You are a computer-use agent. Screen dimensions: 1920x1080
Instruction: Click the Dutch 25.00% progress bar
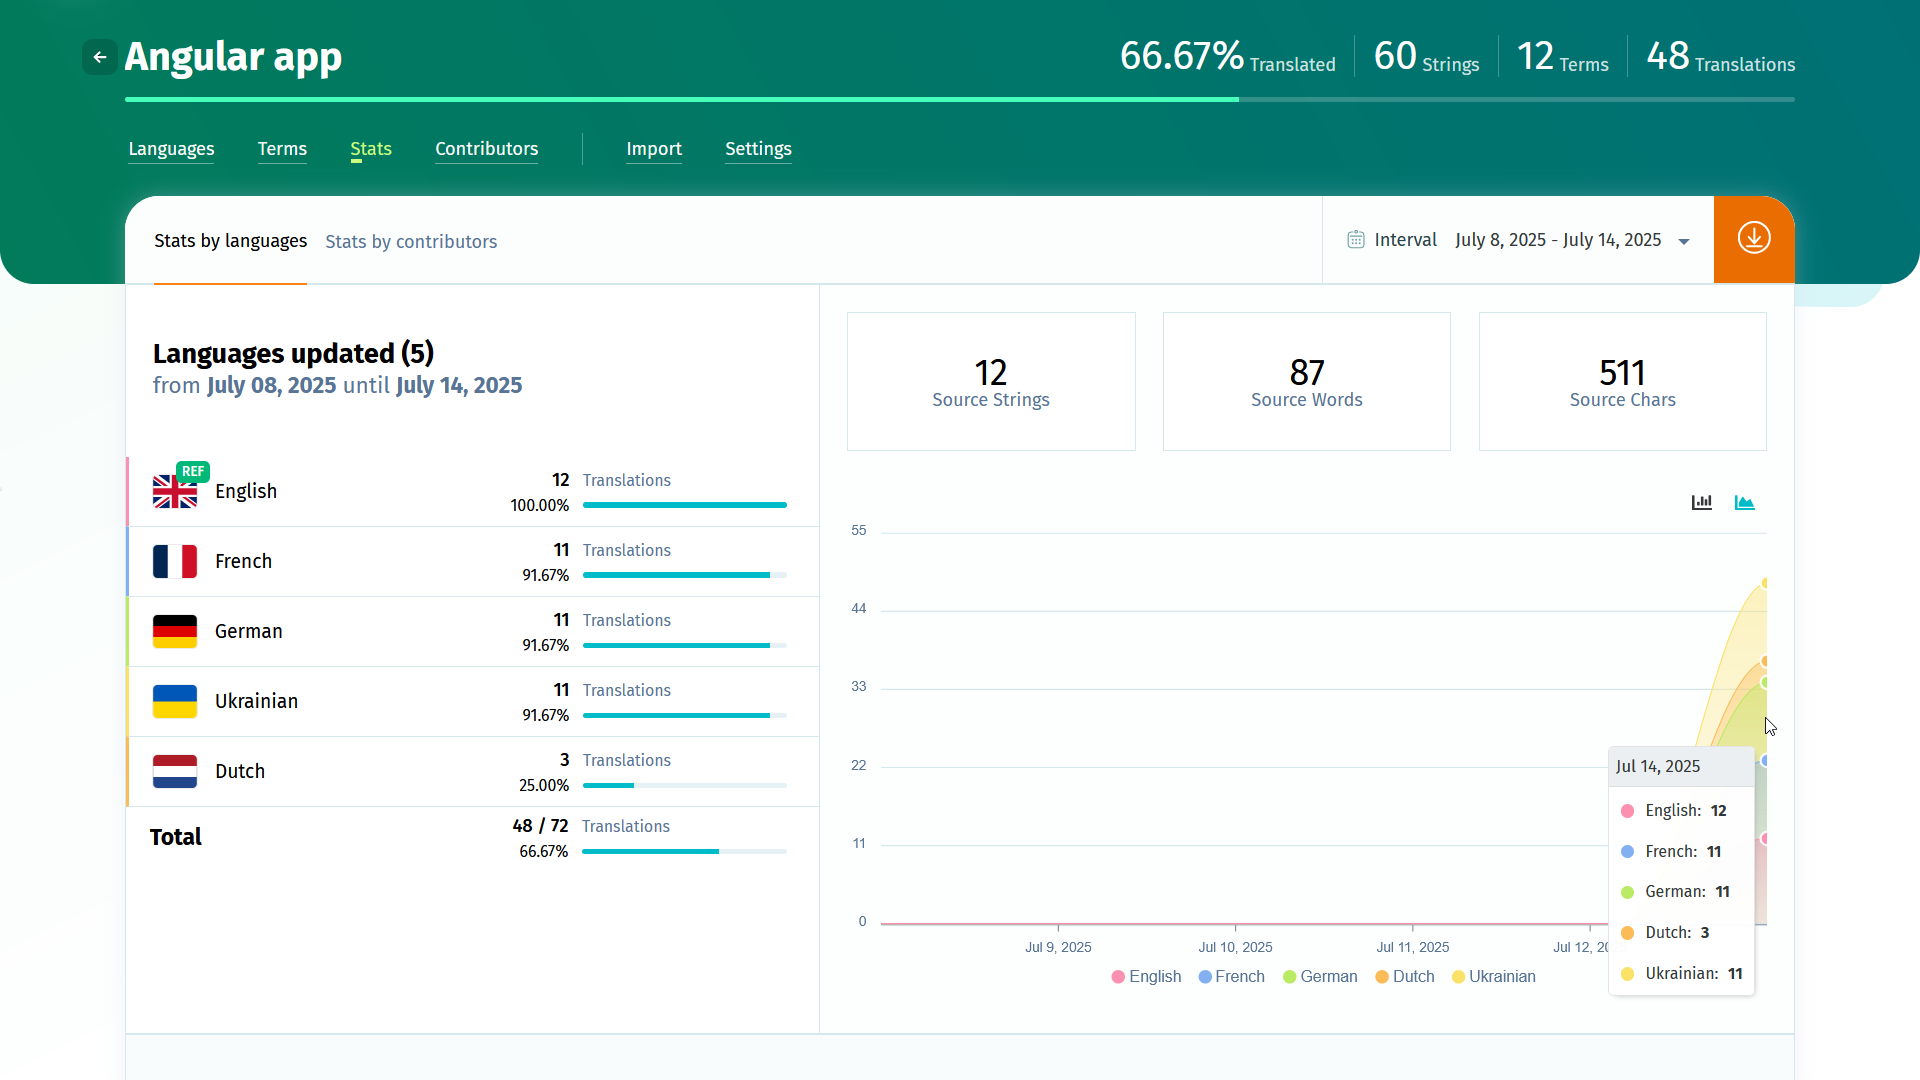coord(685,785)
